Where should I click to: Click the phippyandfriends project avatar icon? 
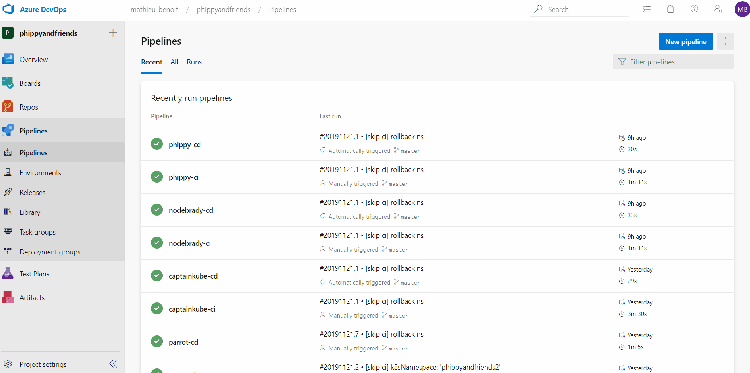click(8, 33)
